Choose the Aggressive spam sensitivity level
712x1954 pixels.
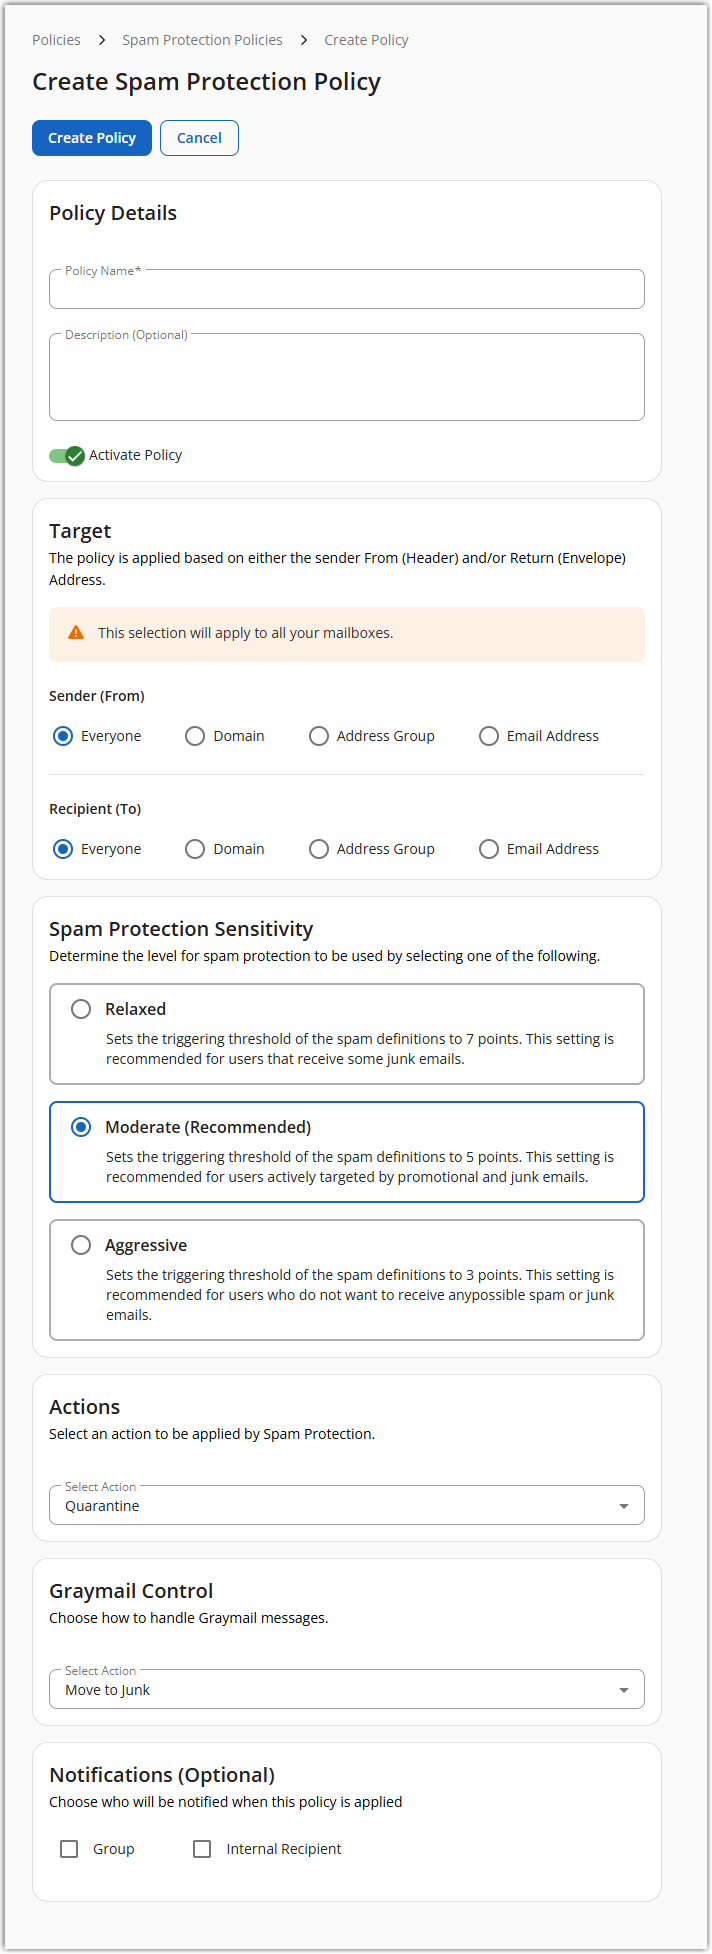click(81, 1245)
